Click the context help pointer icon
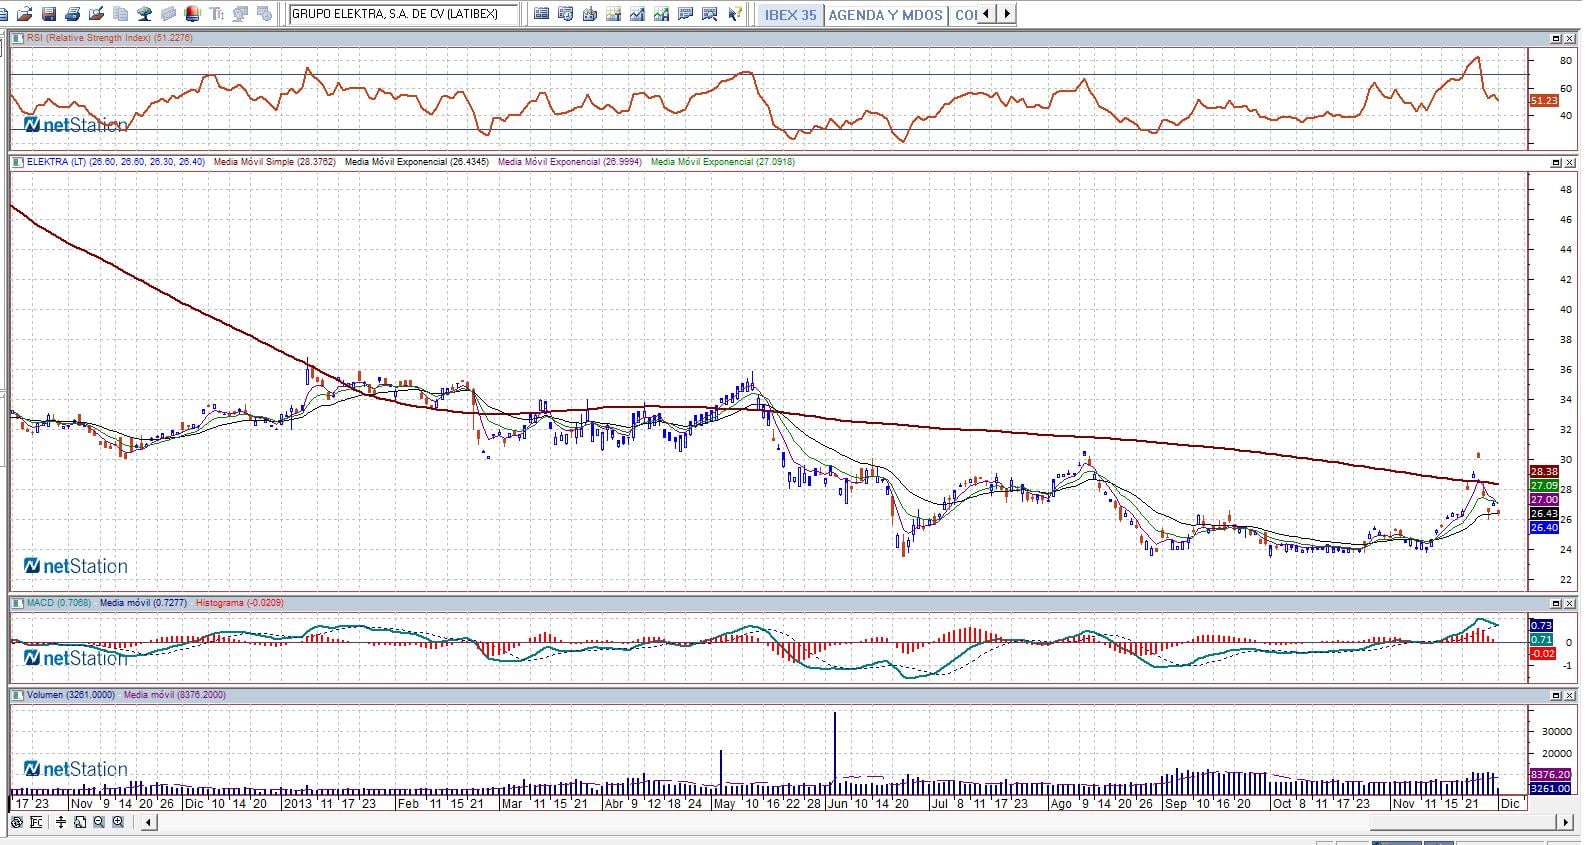This screenshot has height=845, width=1588. (735, 14)
